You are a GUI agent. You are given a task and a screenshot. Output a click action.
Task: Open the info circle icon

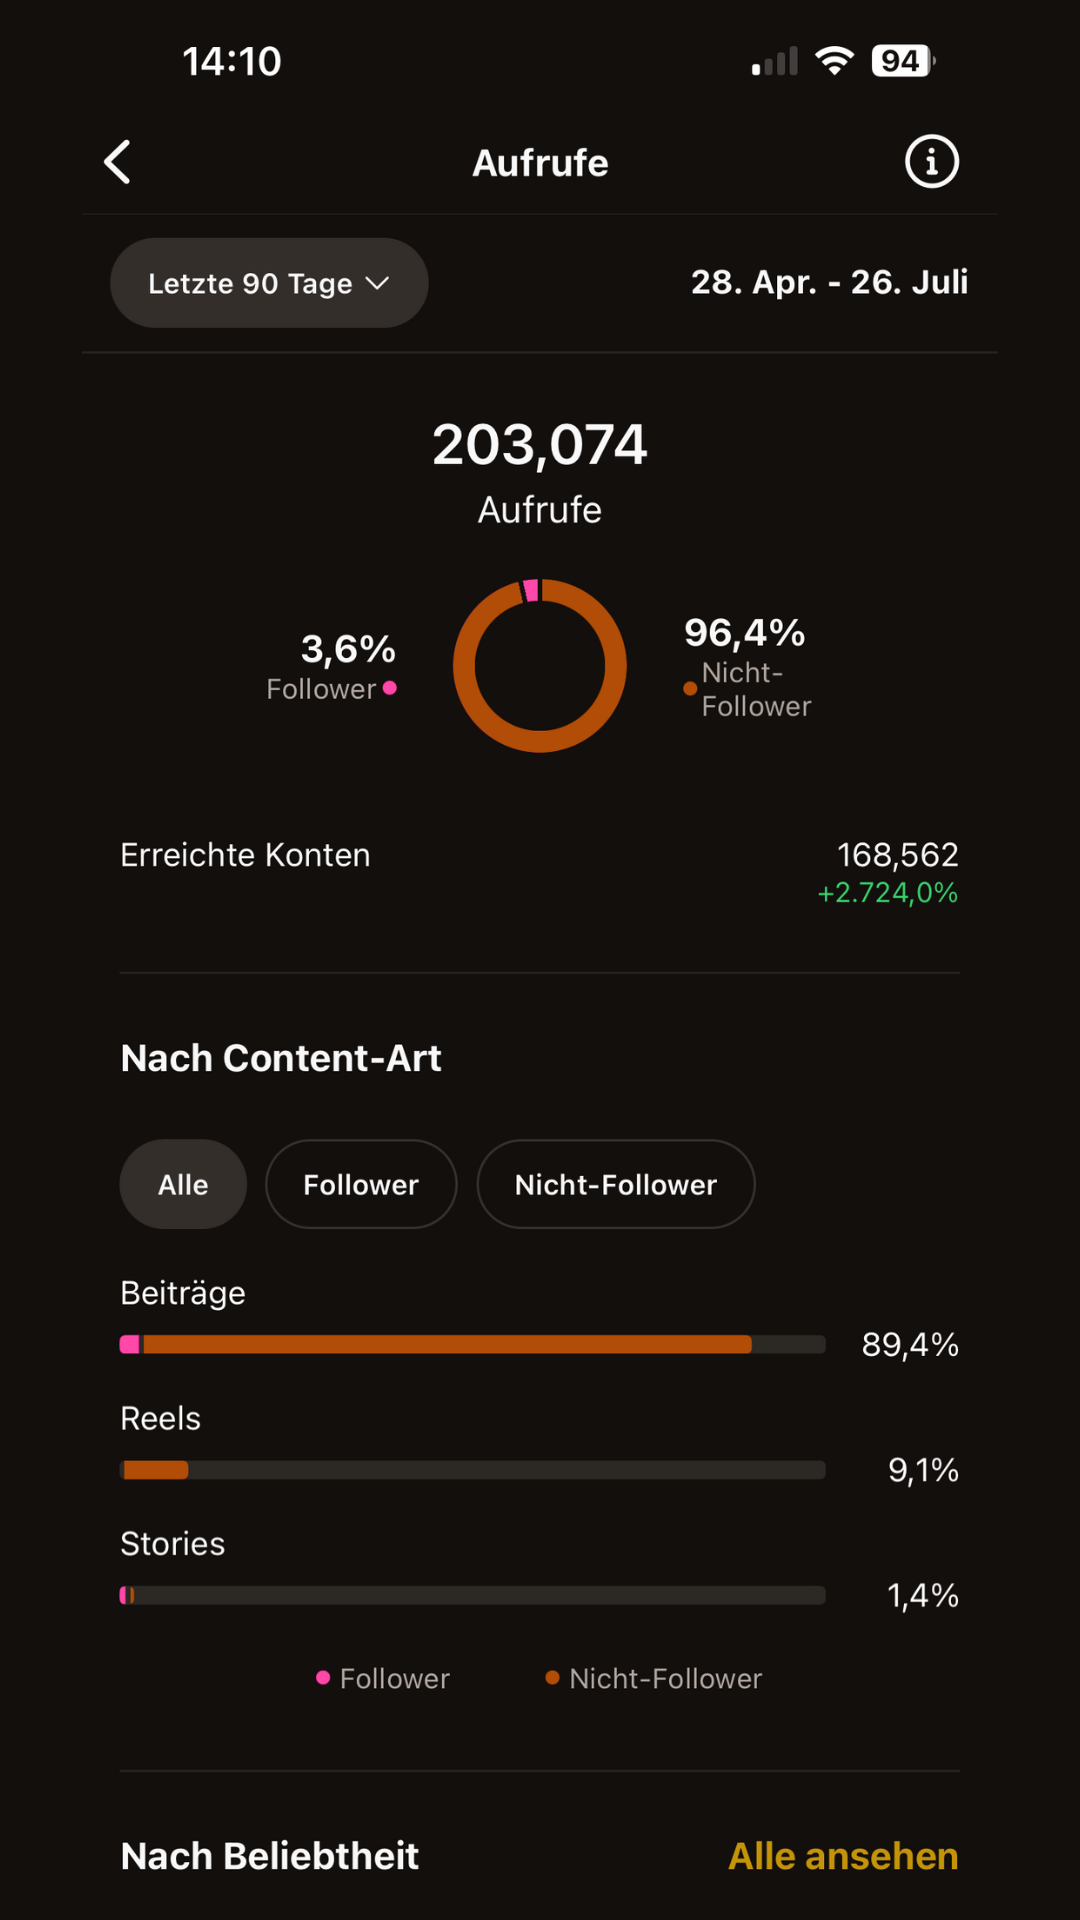(931, 162)
